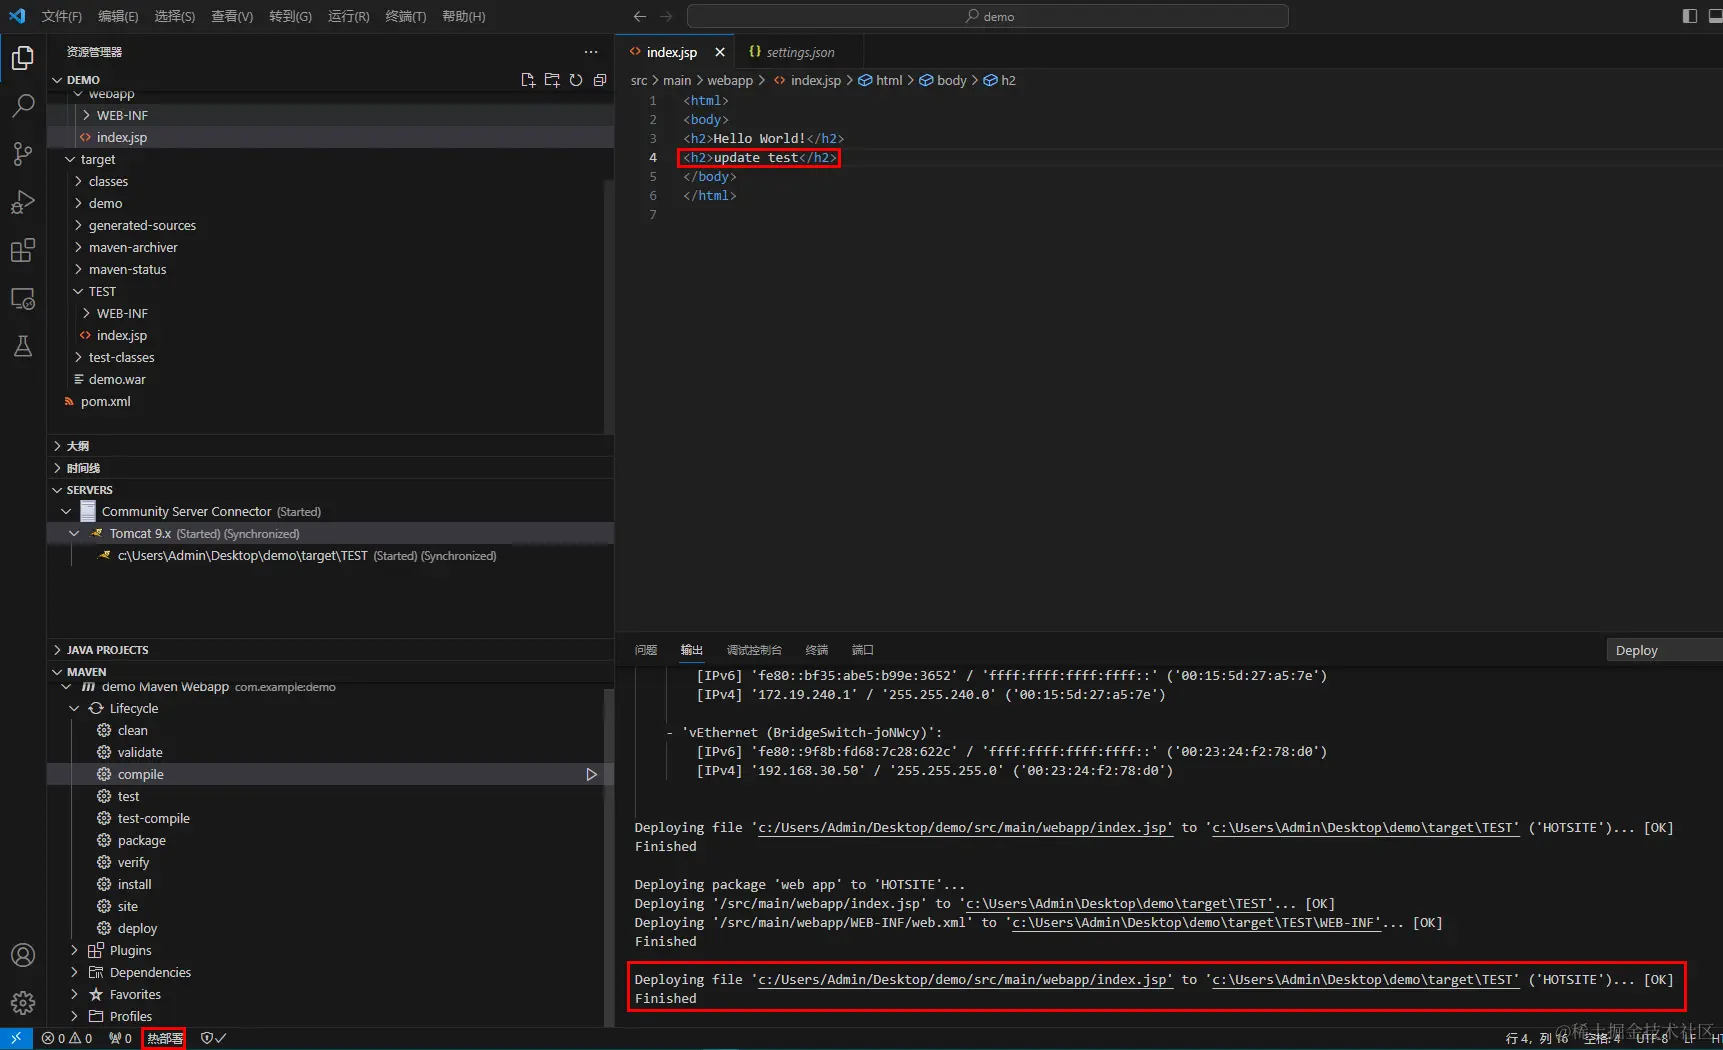The height and width of the screenshot is (1050, 1723).
Task: Open the 文件(F) menu
Action: pos(61,16)
